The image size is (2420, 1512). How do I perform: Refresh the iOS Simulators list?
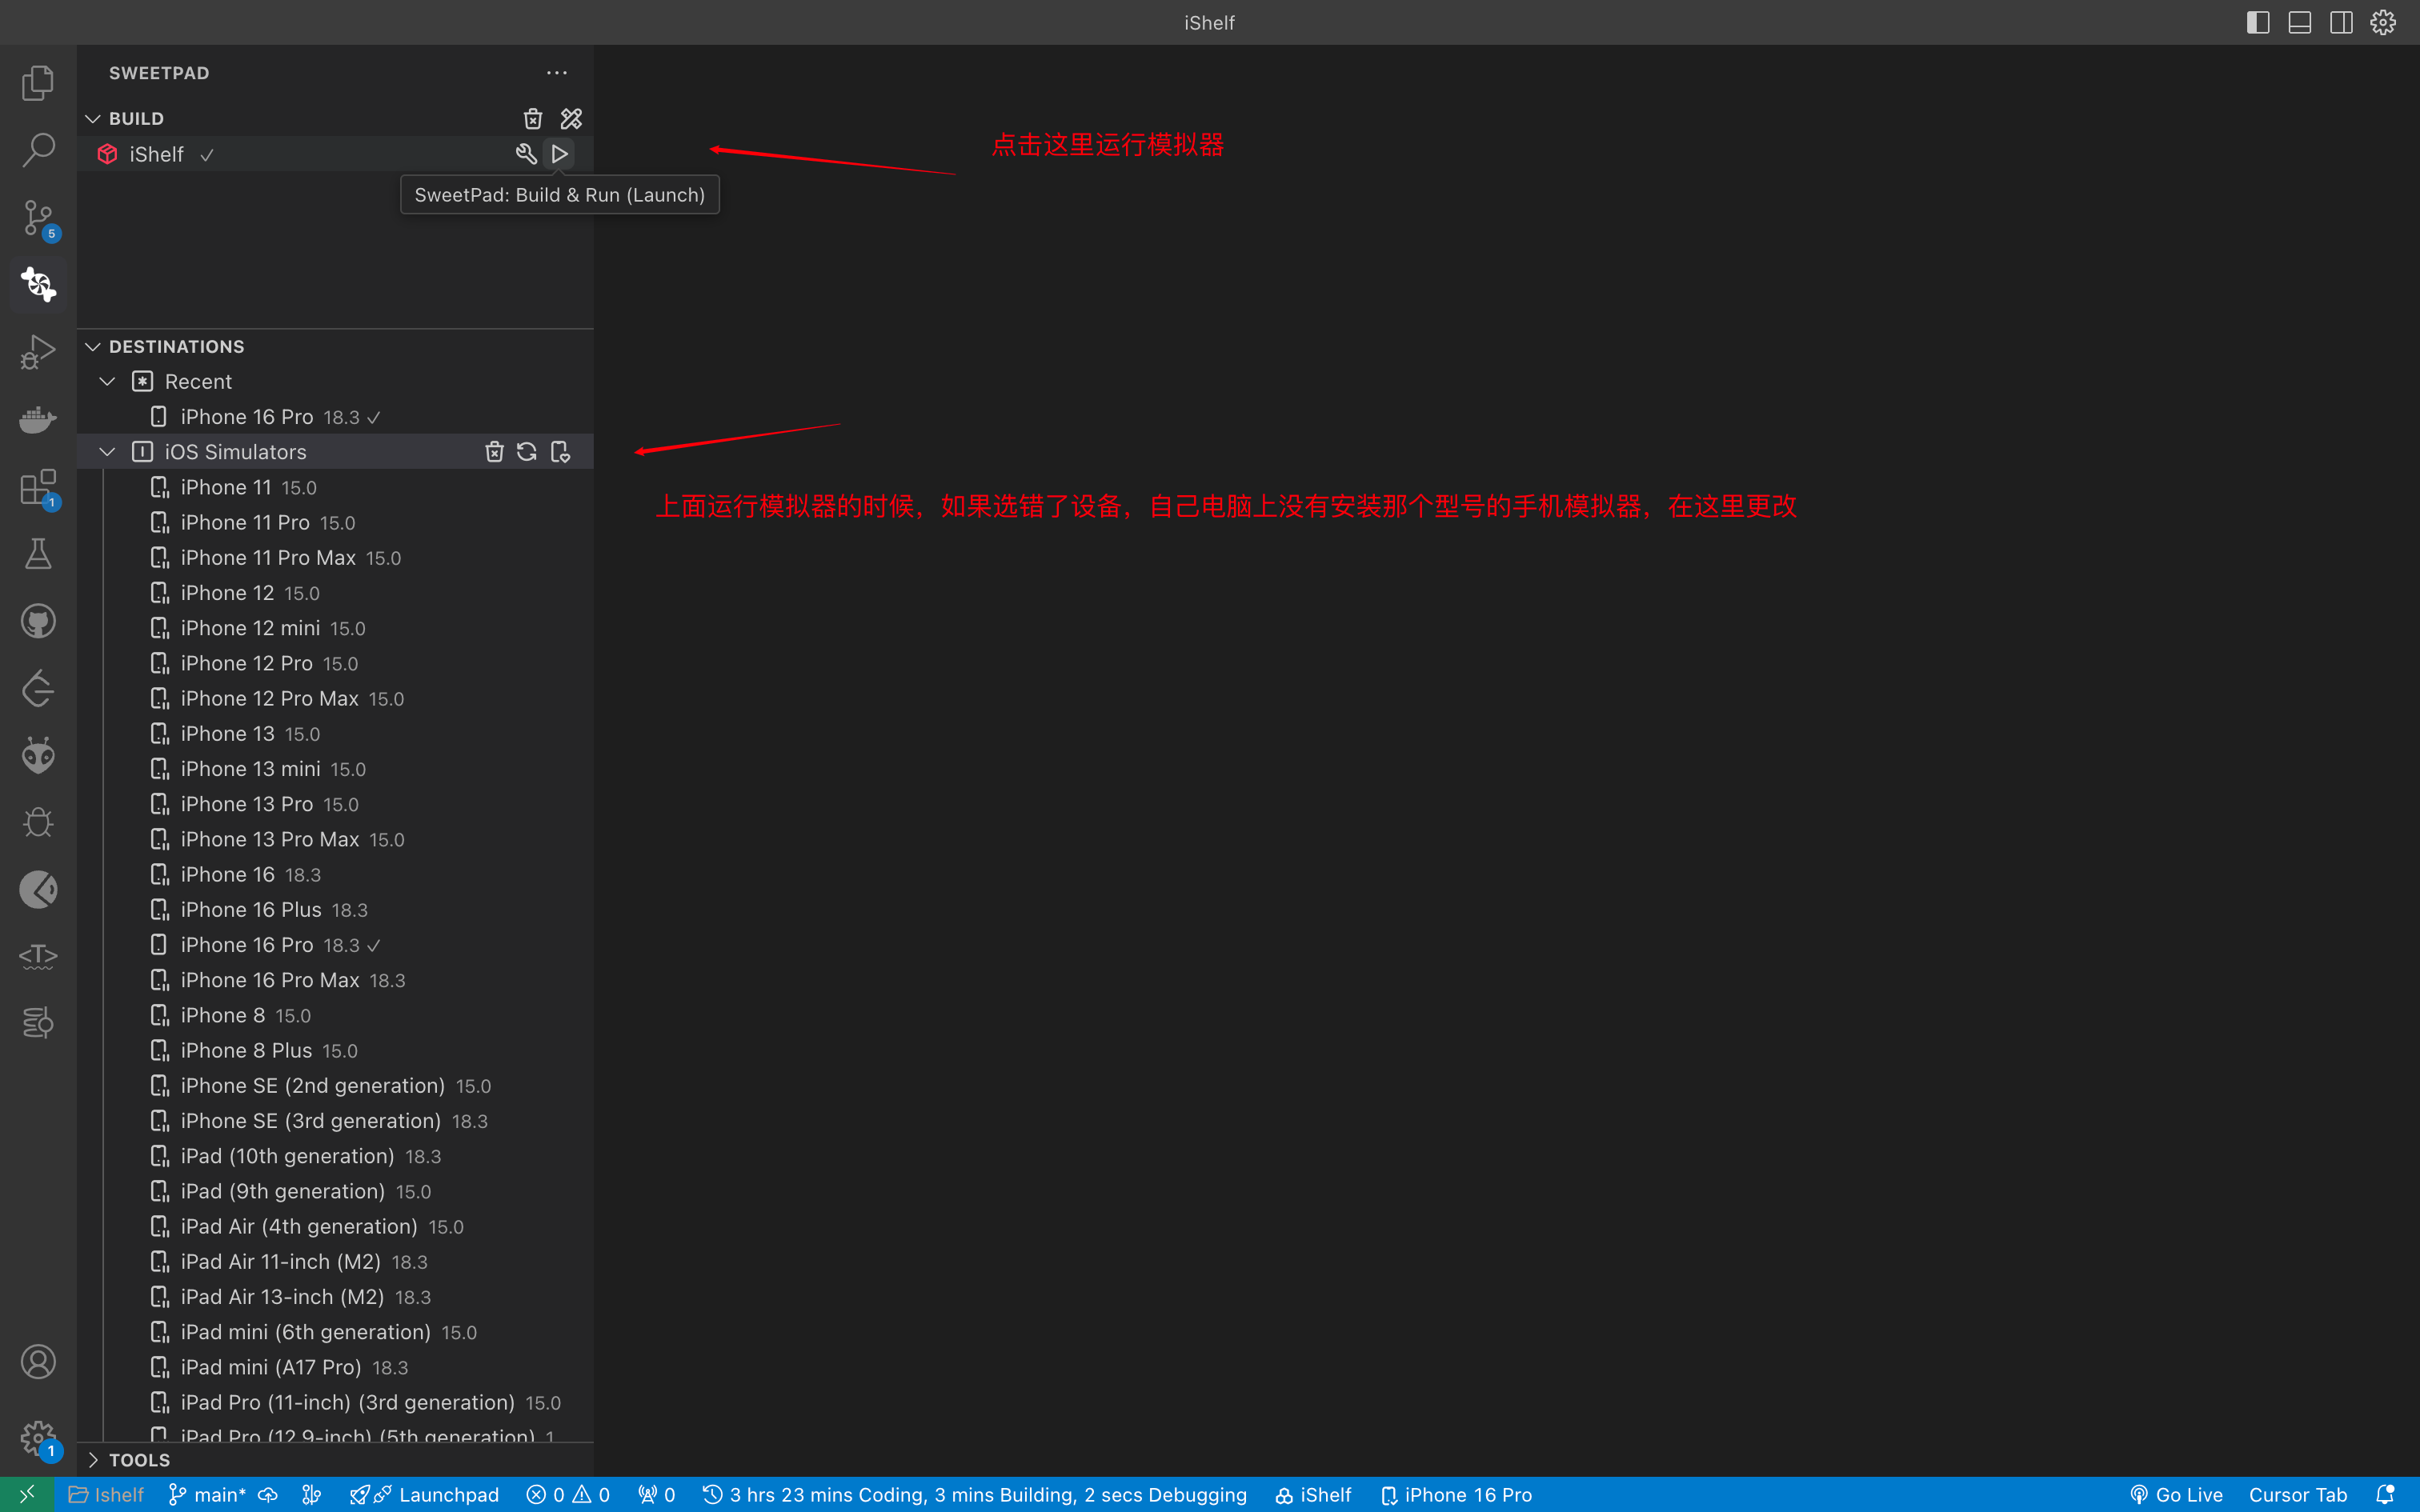527,452
